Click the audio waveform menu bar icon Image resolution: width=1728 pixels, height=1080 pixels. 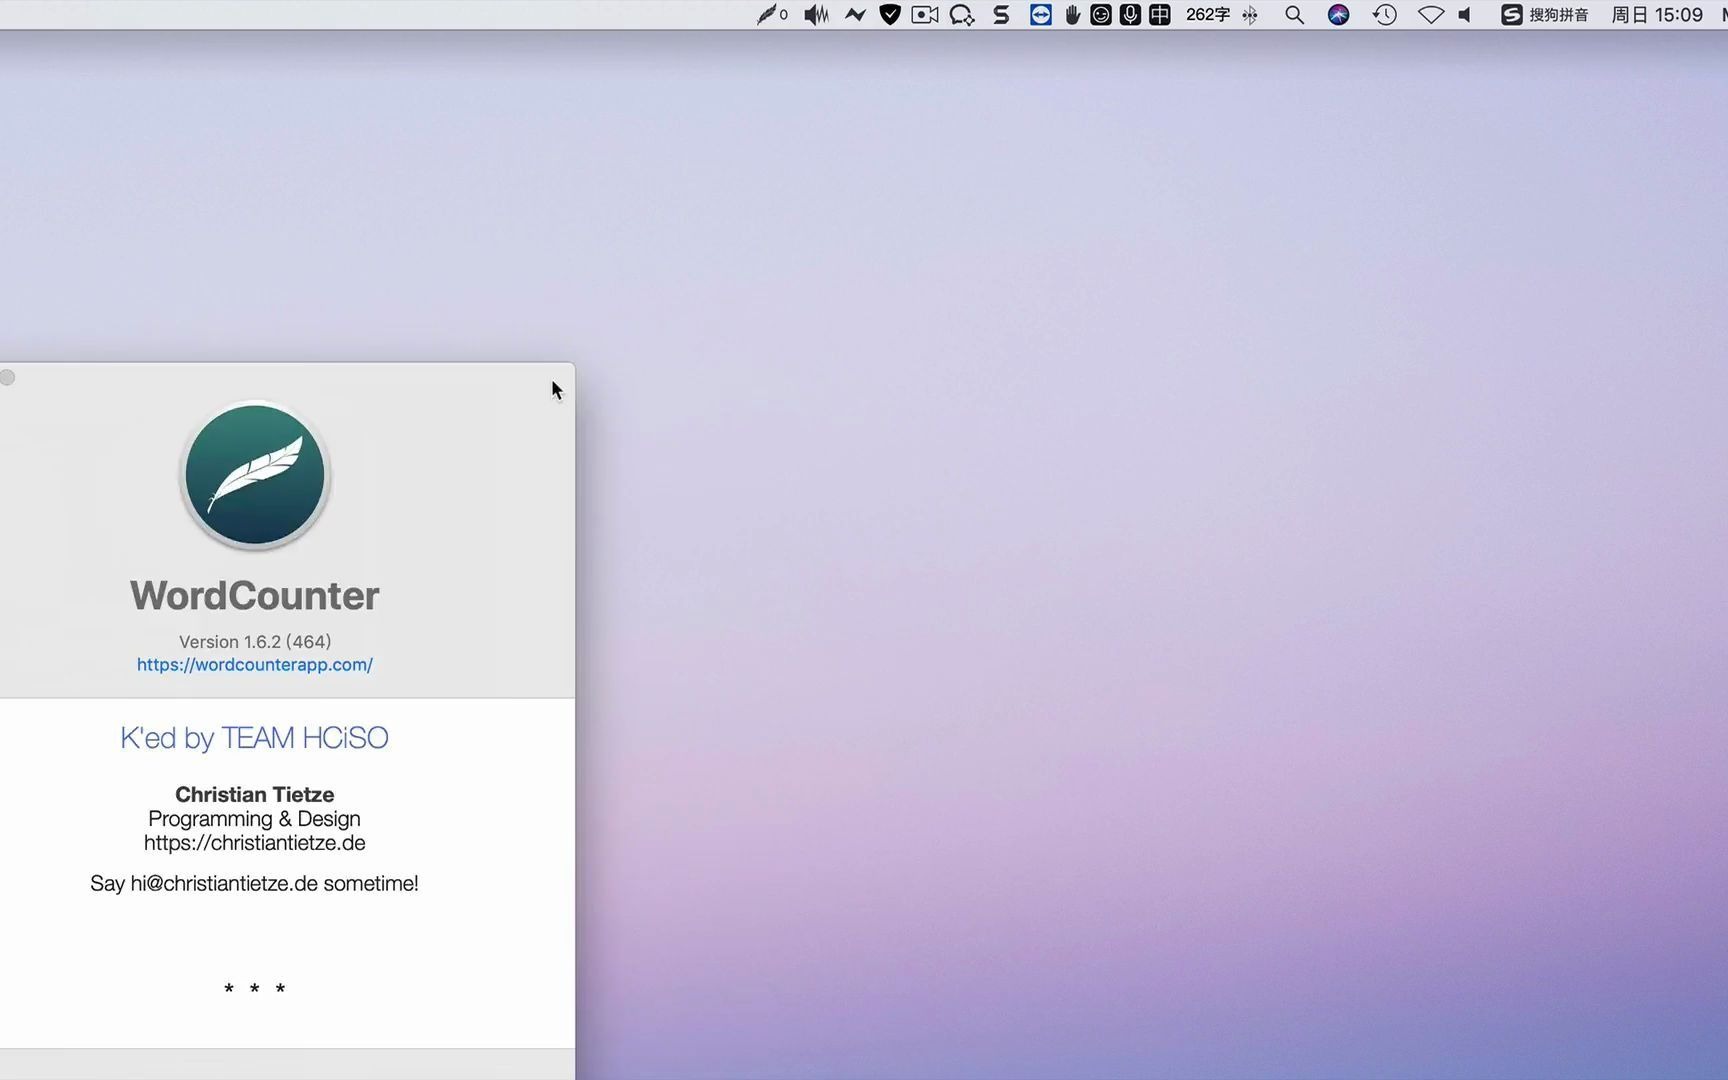(816, 14)
